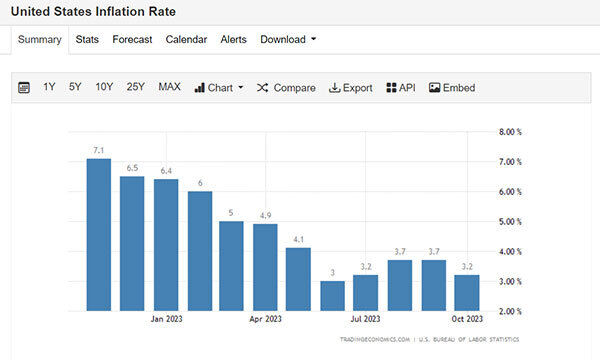The image size is (600, 360).
Task: Select the MAX time range
Action: click(x=170, y=87)
